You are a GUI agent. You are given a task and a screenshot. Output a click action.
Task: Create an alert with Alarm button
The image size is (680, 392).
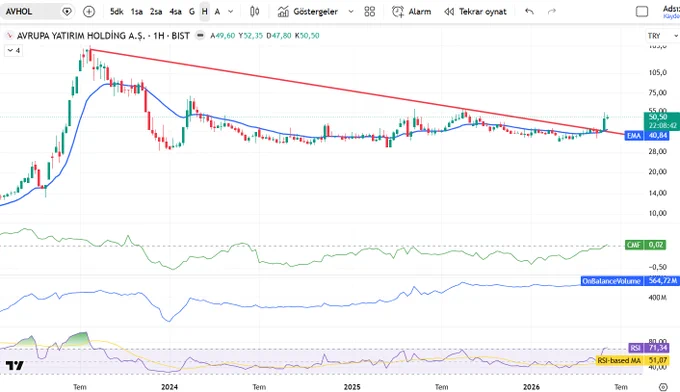coord(412,12)
